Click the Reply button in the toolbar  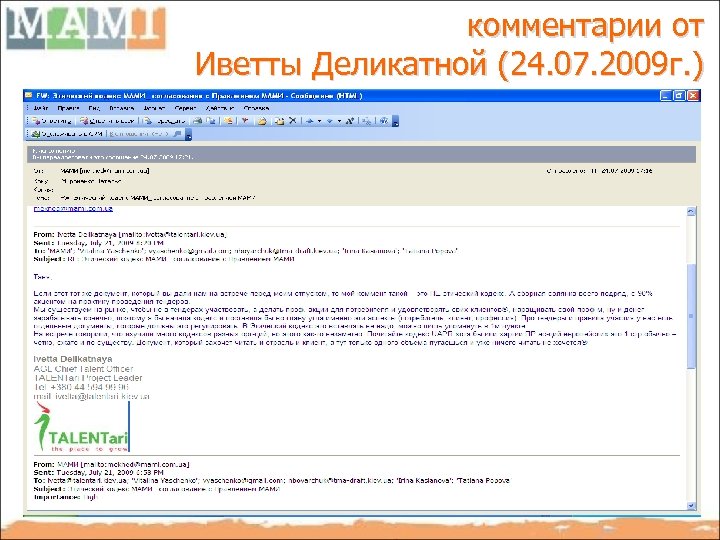(51, 121)
